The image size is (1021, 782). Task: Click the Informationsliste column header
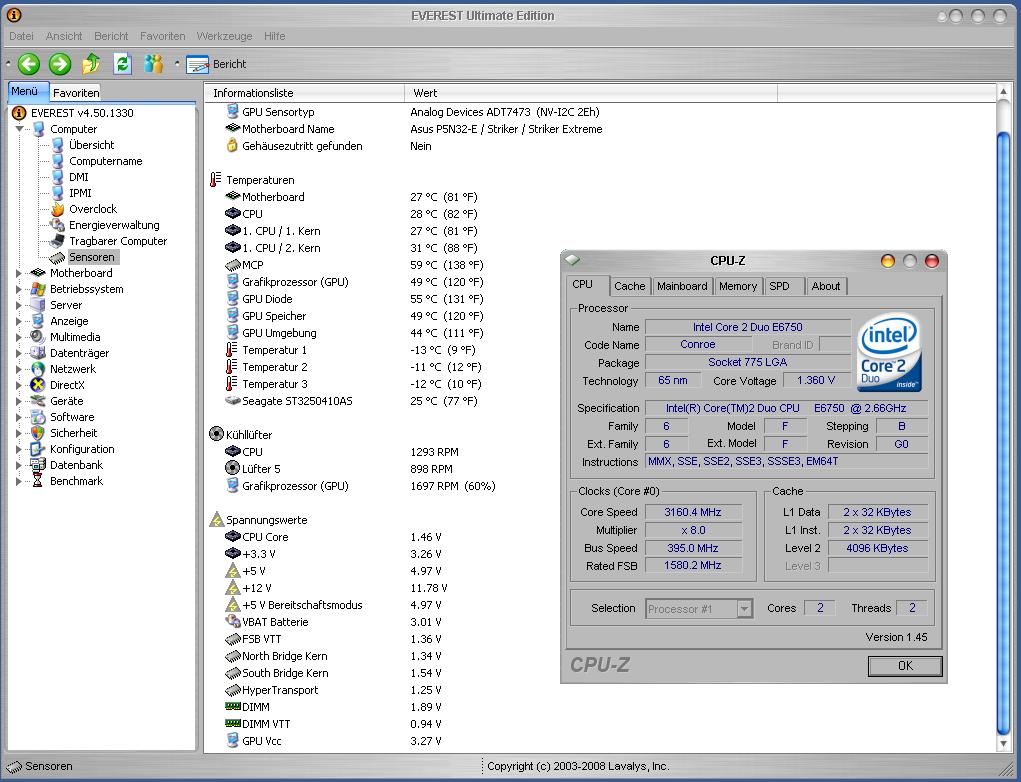point(304,93)
